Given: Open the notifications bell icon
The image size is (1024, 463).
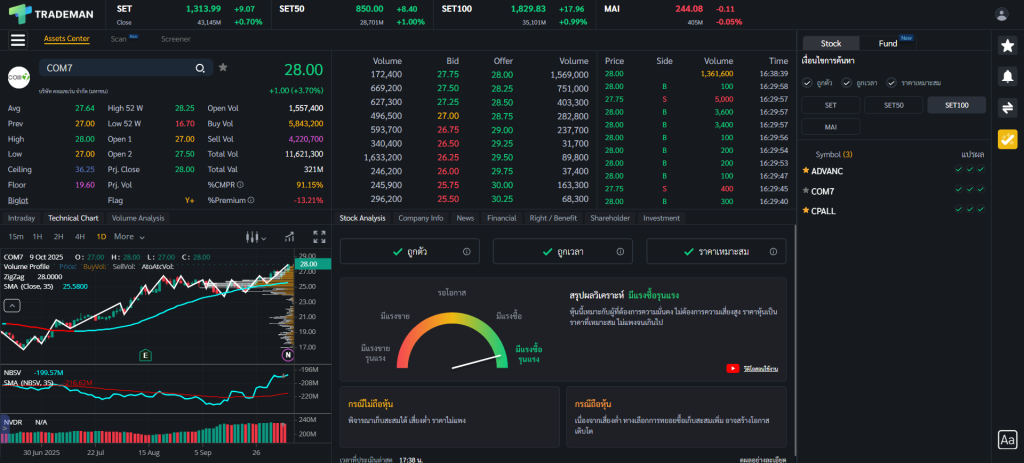Looking at the screenshot, I should [1007, 76].
